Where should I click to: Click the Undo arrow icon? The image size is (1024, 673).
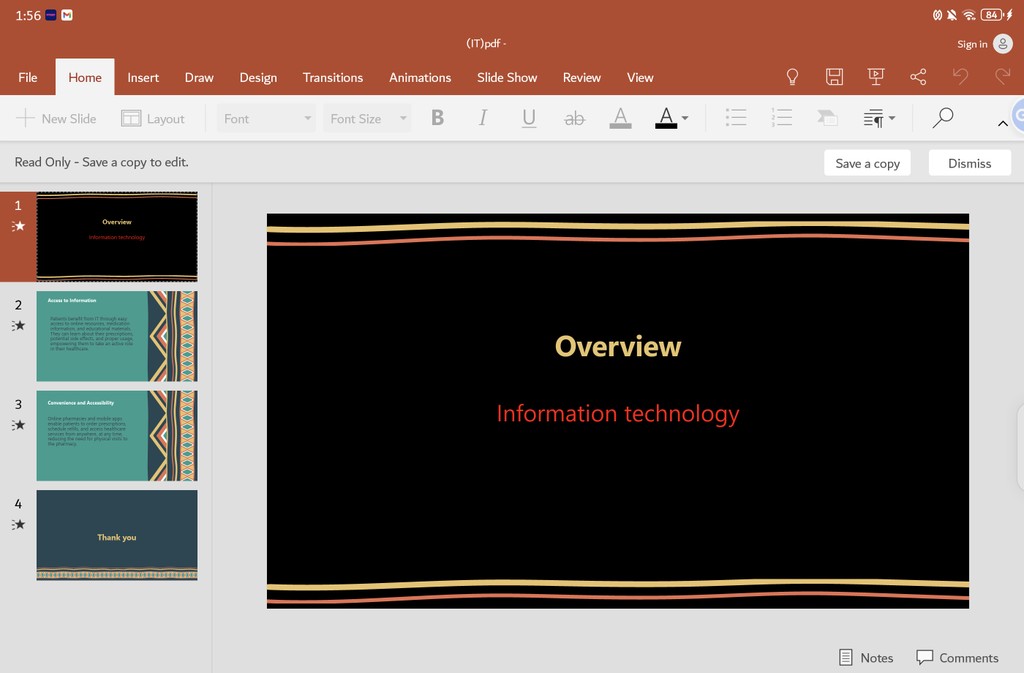click(960, 77)
